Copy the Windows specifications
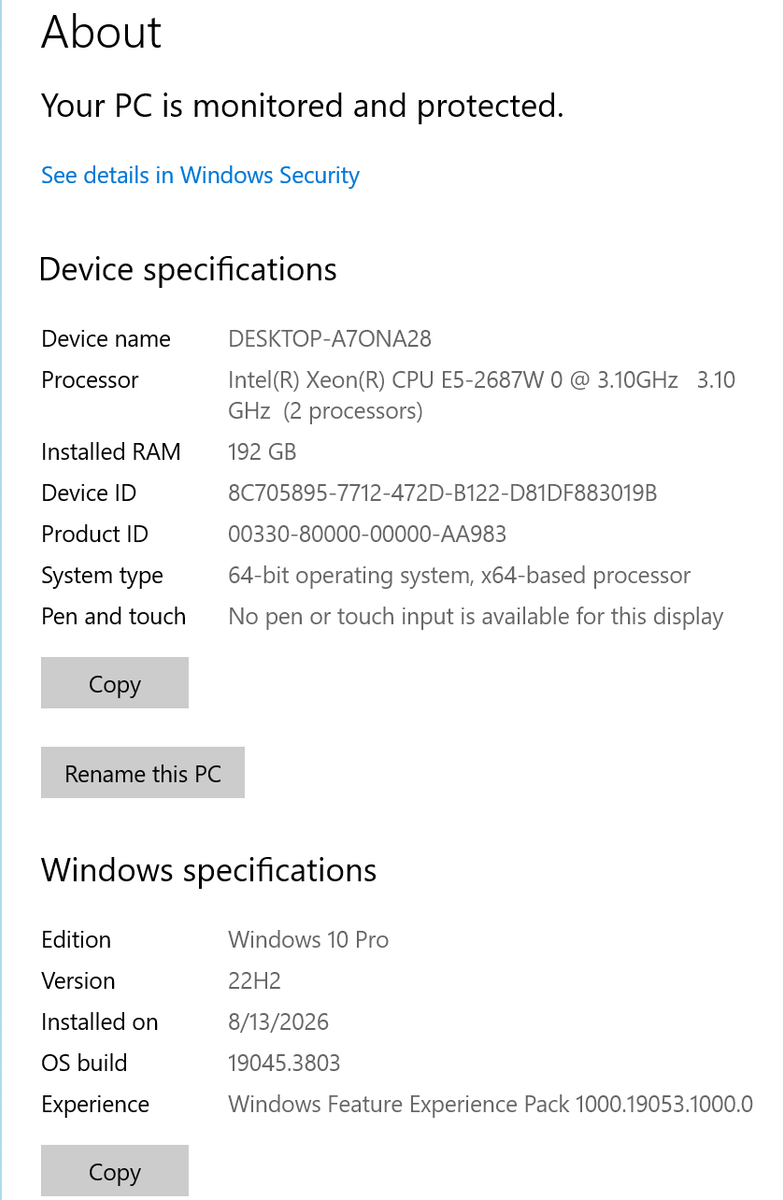Viewport: 783px width, 1200px height. (x=115, y=1171)
